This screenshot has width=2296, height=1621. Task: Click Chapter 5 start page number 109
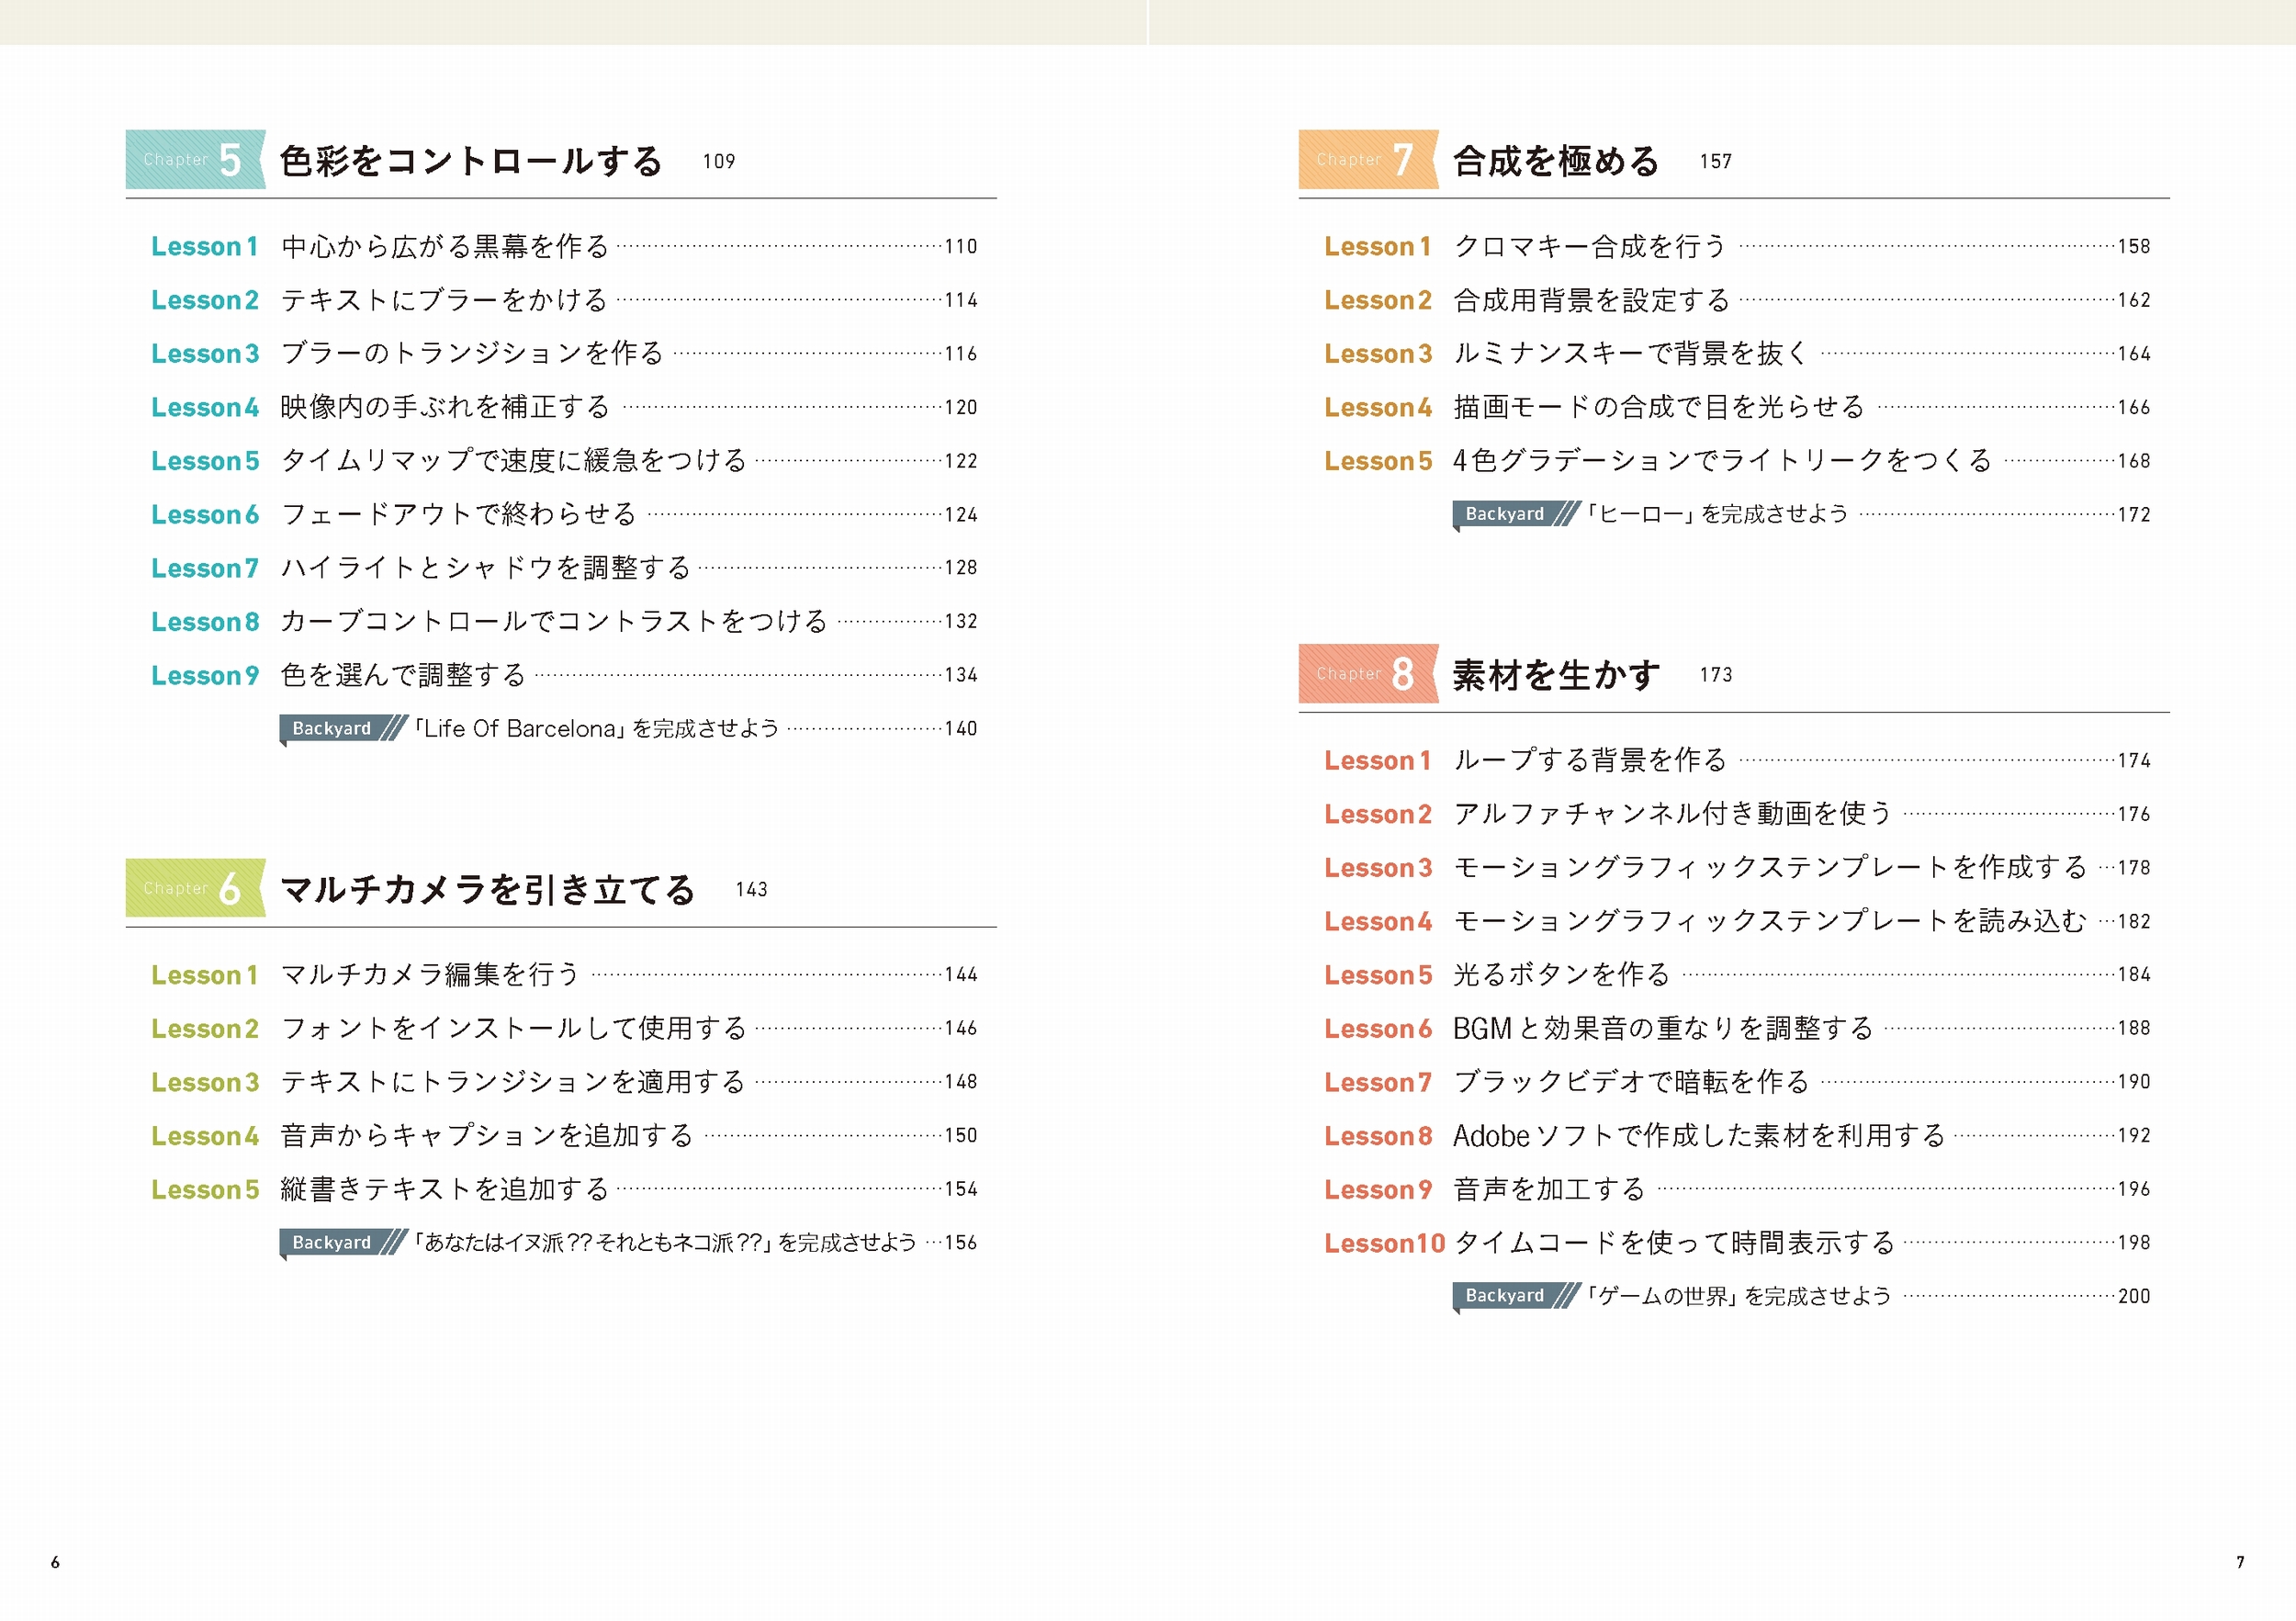point(719,161)
